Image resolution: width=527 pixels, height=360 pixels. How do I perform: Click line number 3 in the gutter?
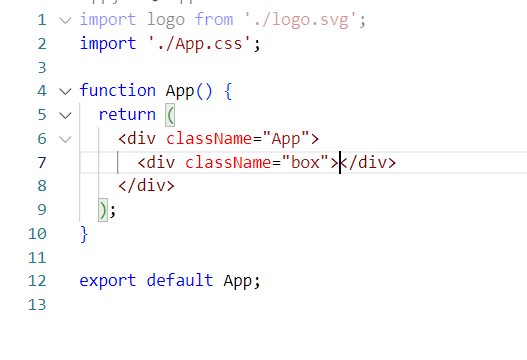click(42, 68)
